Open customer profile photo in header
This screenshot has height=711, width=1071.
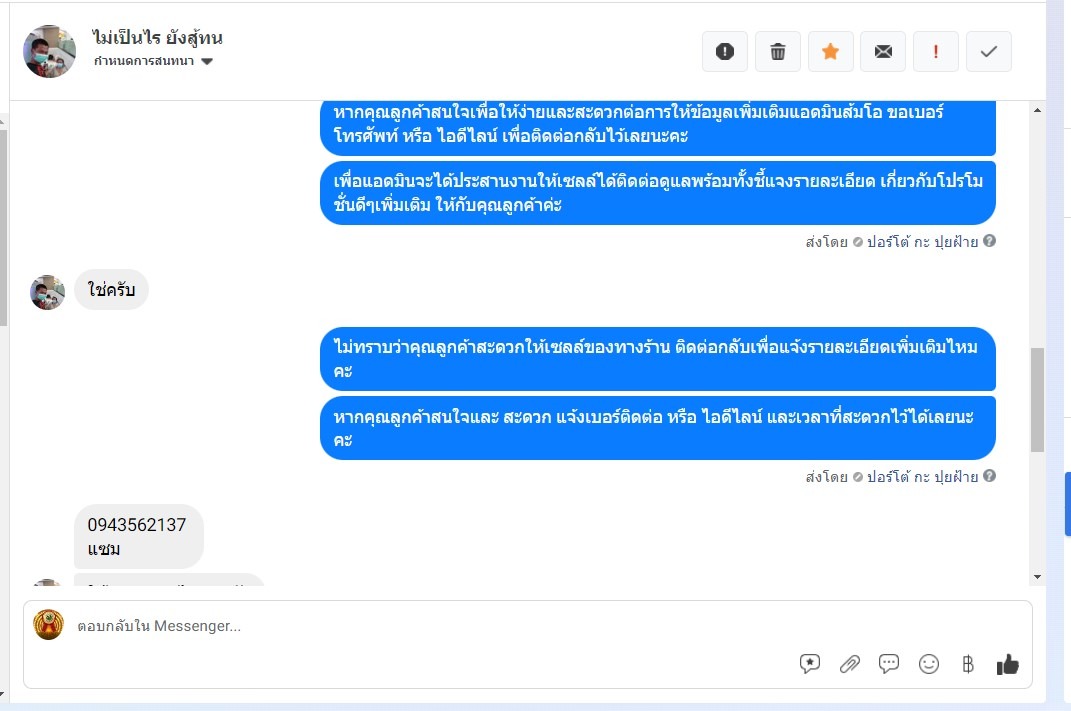[49, 51]
